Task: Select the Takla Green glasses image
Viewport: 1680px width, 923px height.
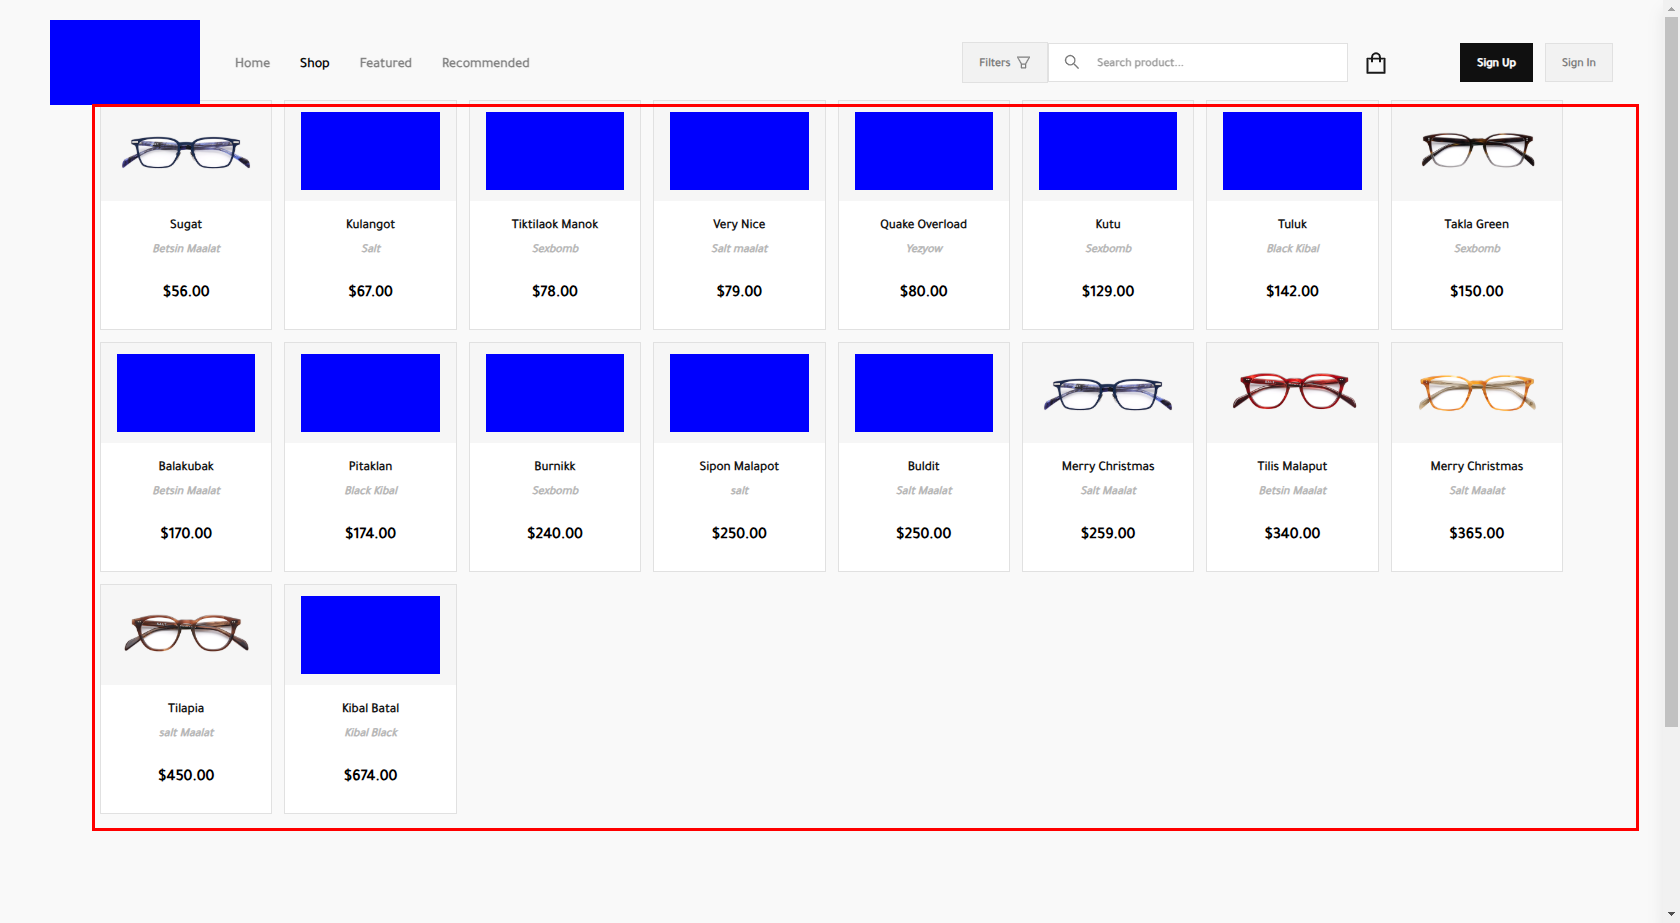Action: 1477,150
